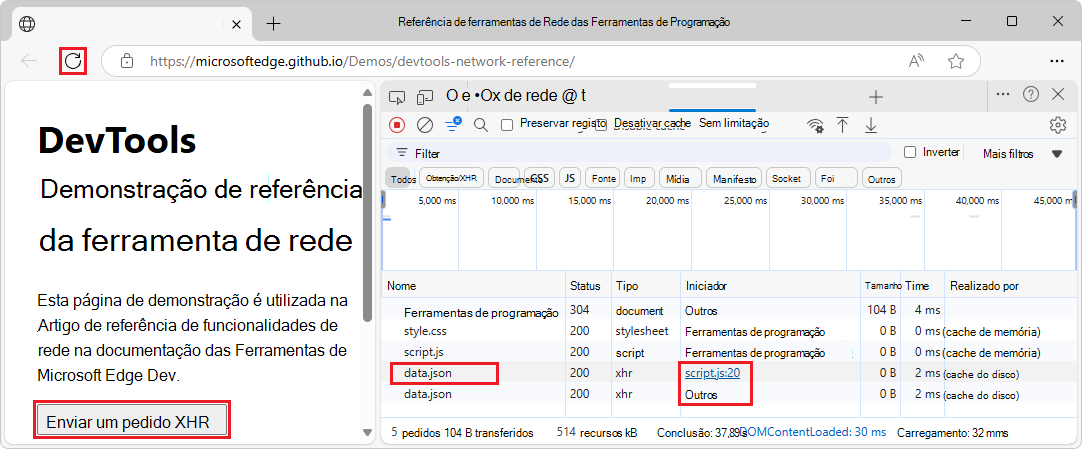
Task: Filter requests by Manifesto type
Action: 734,179
